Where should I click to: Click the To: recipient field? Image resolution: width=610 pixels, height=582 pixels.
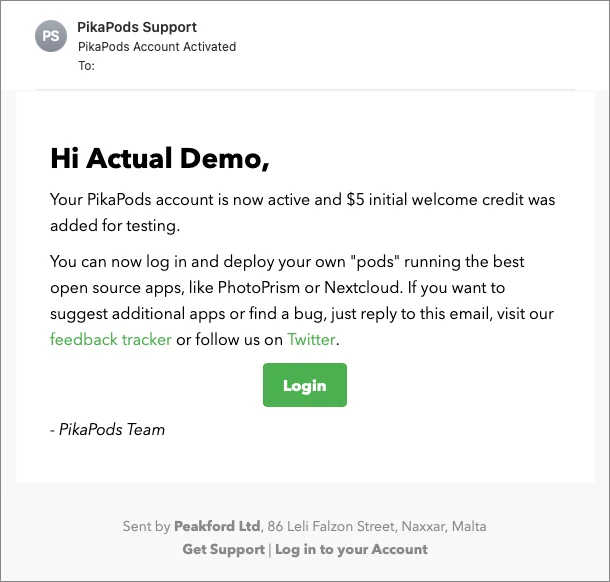[x=87, y=65]
